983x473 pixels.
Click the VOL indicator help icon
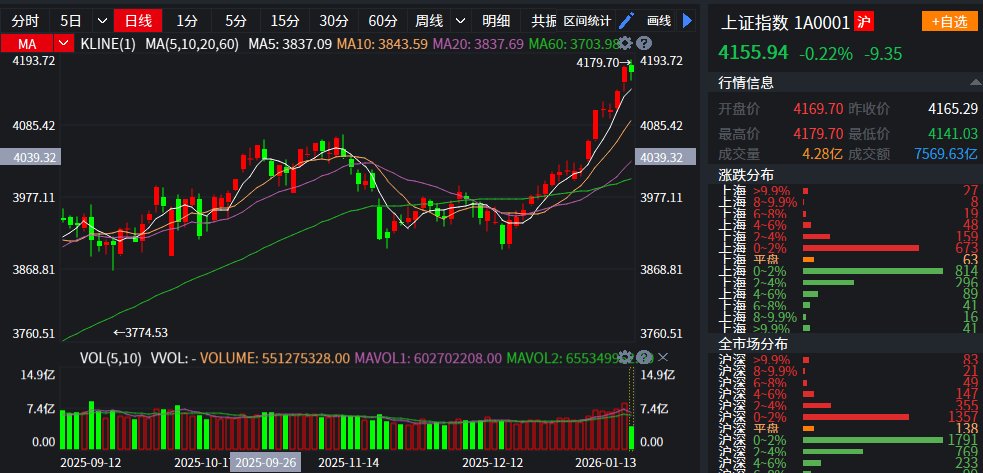point(643,357)
